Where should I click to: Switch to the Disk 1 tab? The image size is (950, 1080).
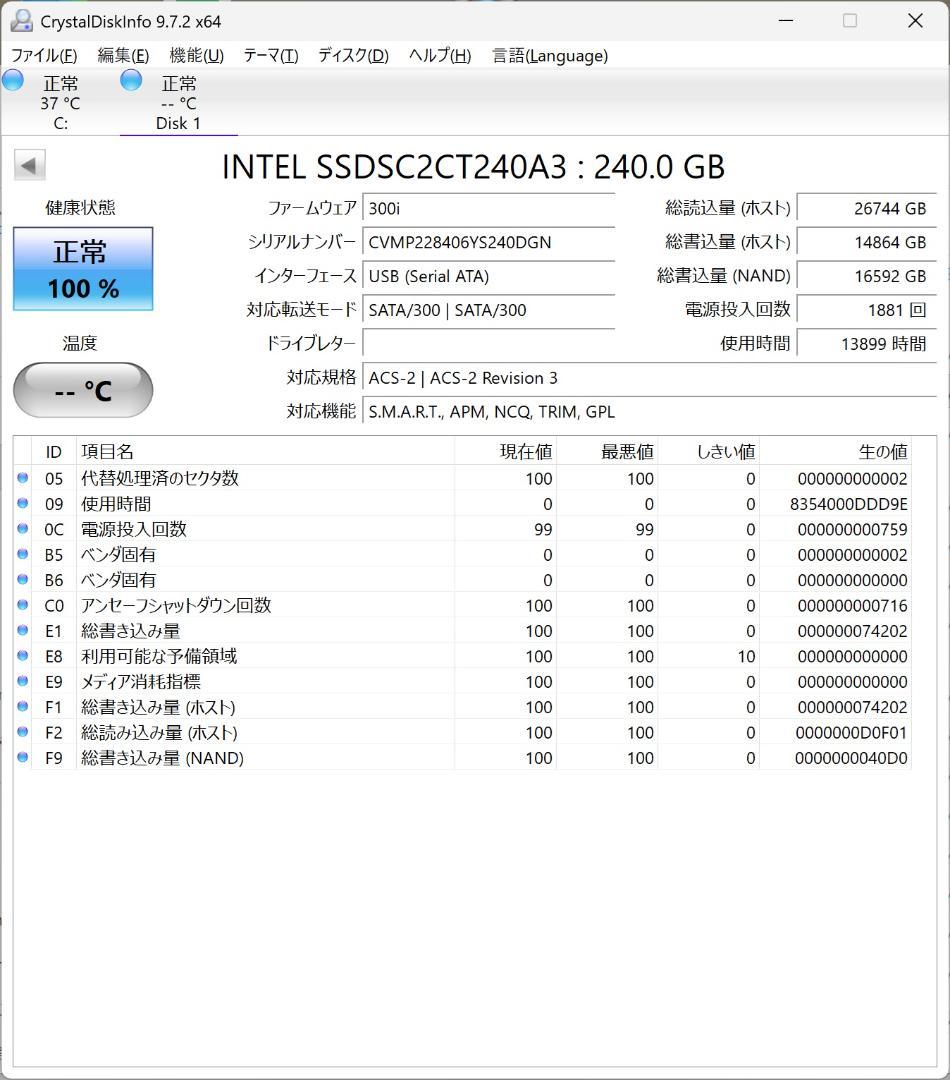pyautogui.click(x=178, y=100)
